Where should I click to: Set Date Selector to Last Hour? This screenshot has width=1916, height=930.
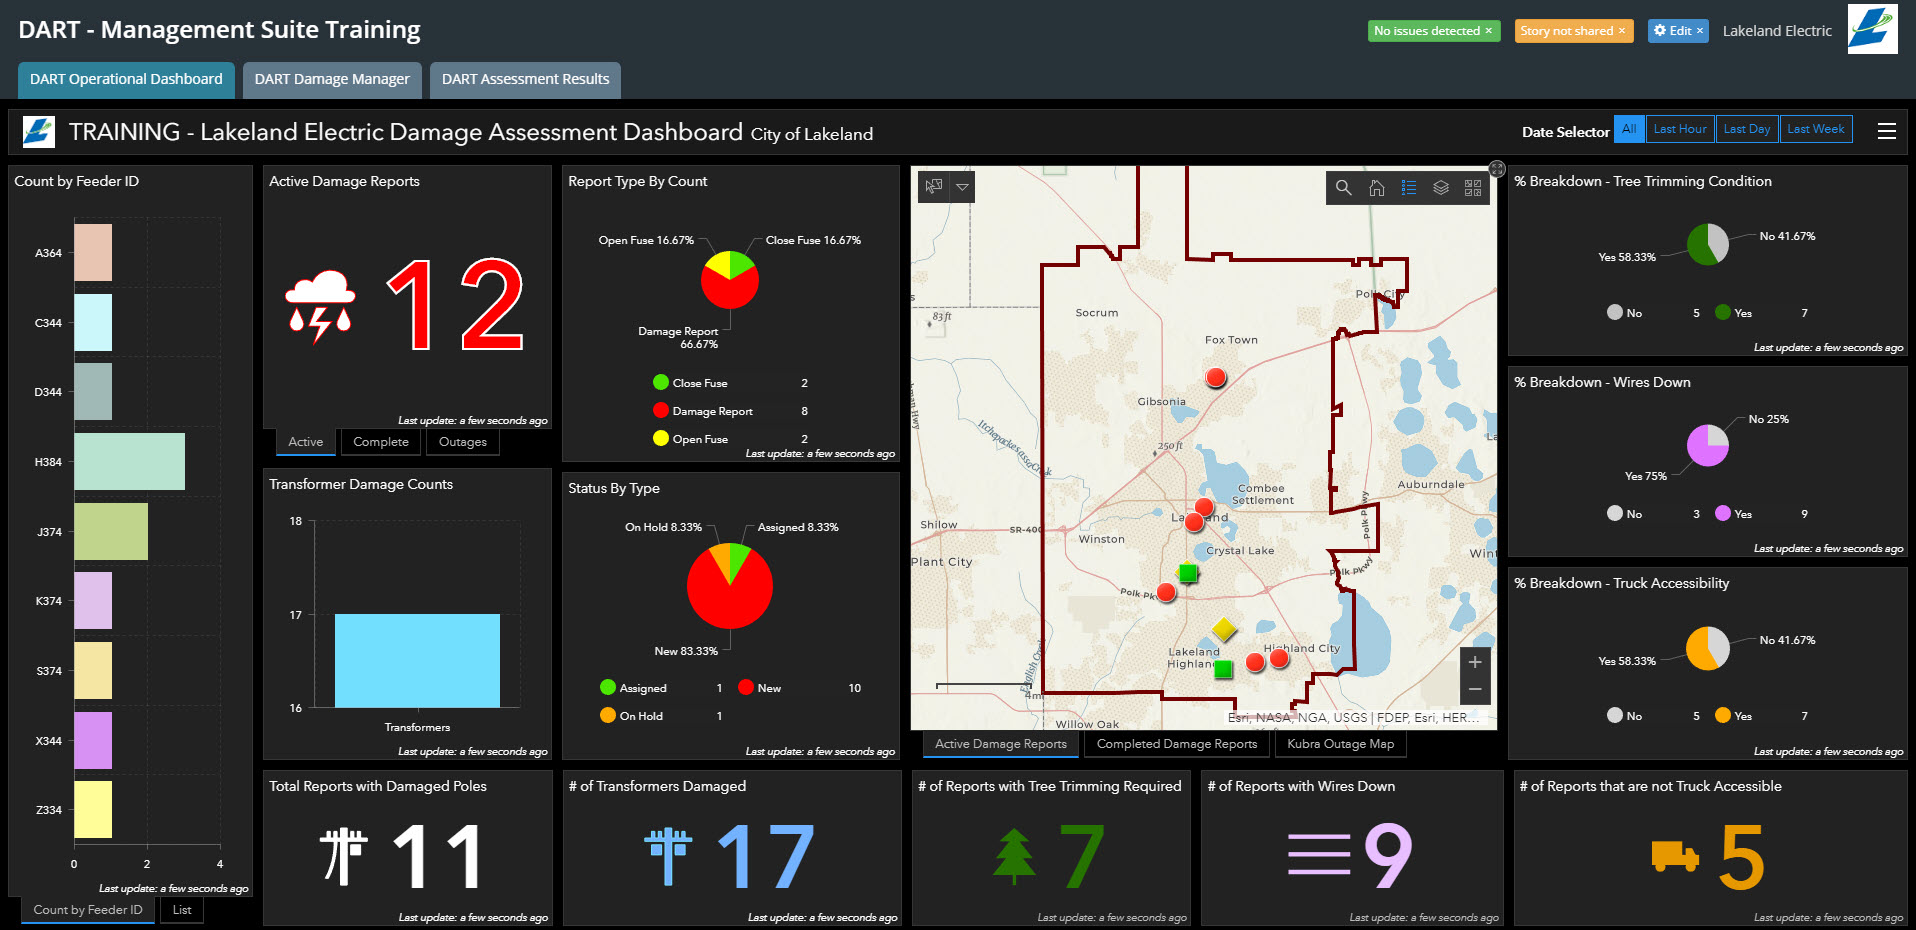(x=1680, y=129)
